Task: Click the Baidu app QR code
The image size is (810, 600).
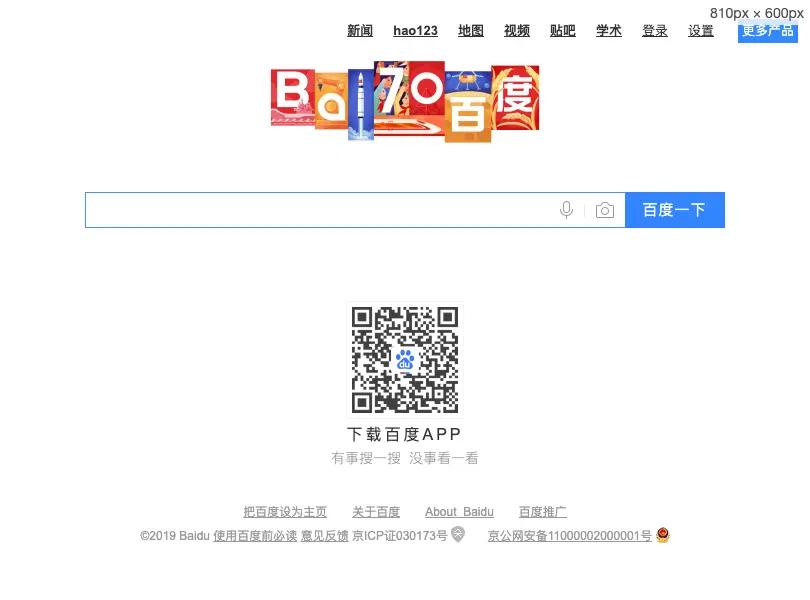Action: 405,360
